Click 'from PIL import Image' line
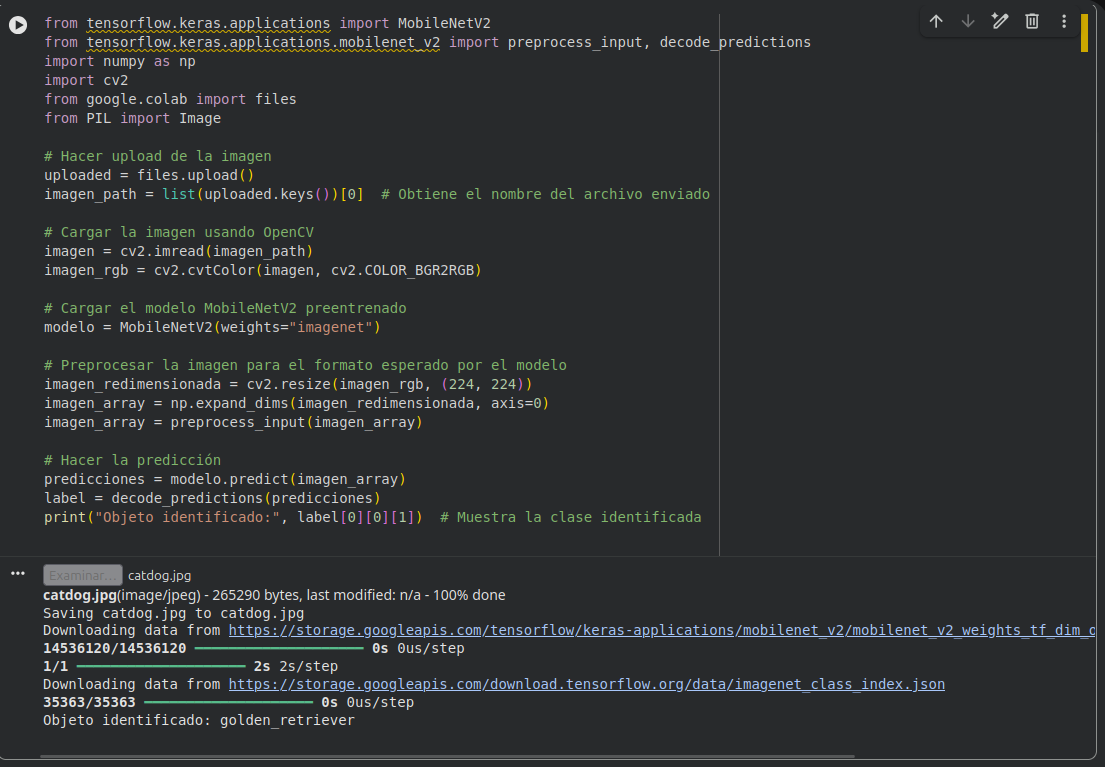This screenshot has height=767, width=1105. click(x=132, y=118)
